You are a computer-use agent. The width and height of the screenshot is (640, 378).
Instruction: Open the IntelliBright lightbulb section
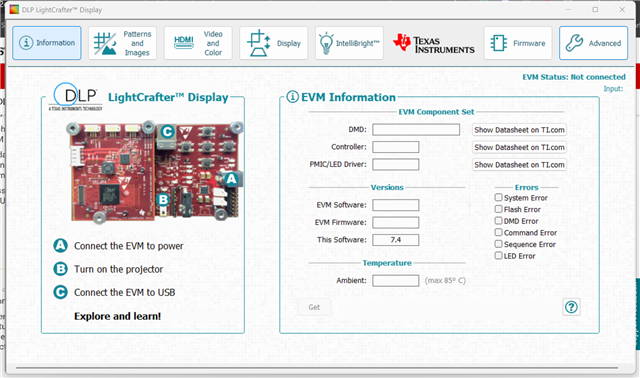point(349,43)
